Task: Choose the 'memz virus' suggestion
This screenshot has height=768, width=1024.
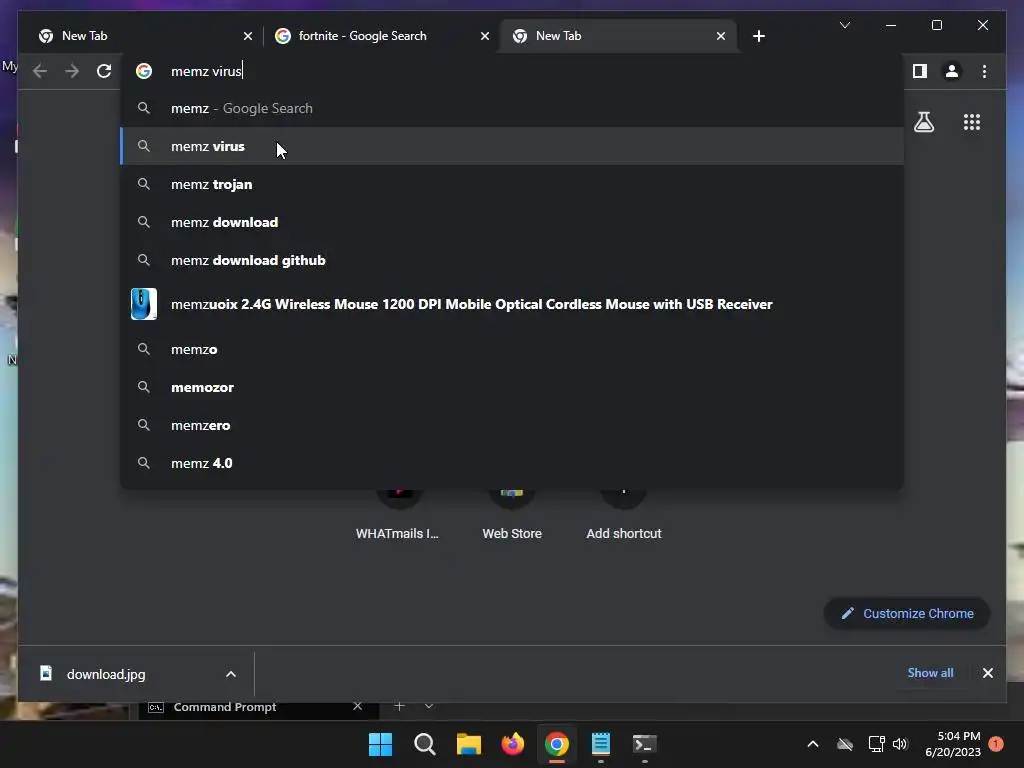Action: pyautogui.click(x=512, y=146)
